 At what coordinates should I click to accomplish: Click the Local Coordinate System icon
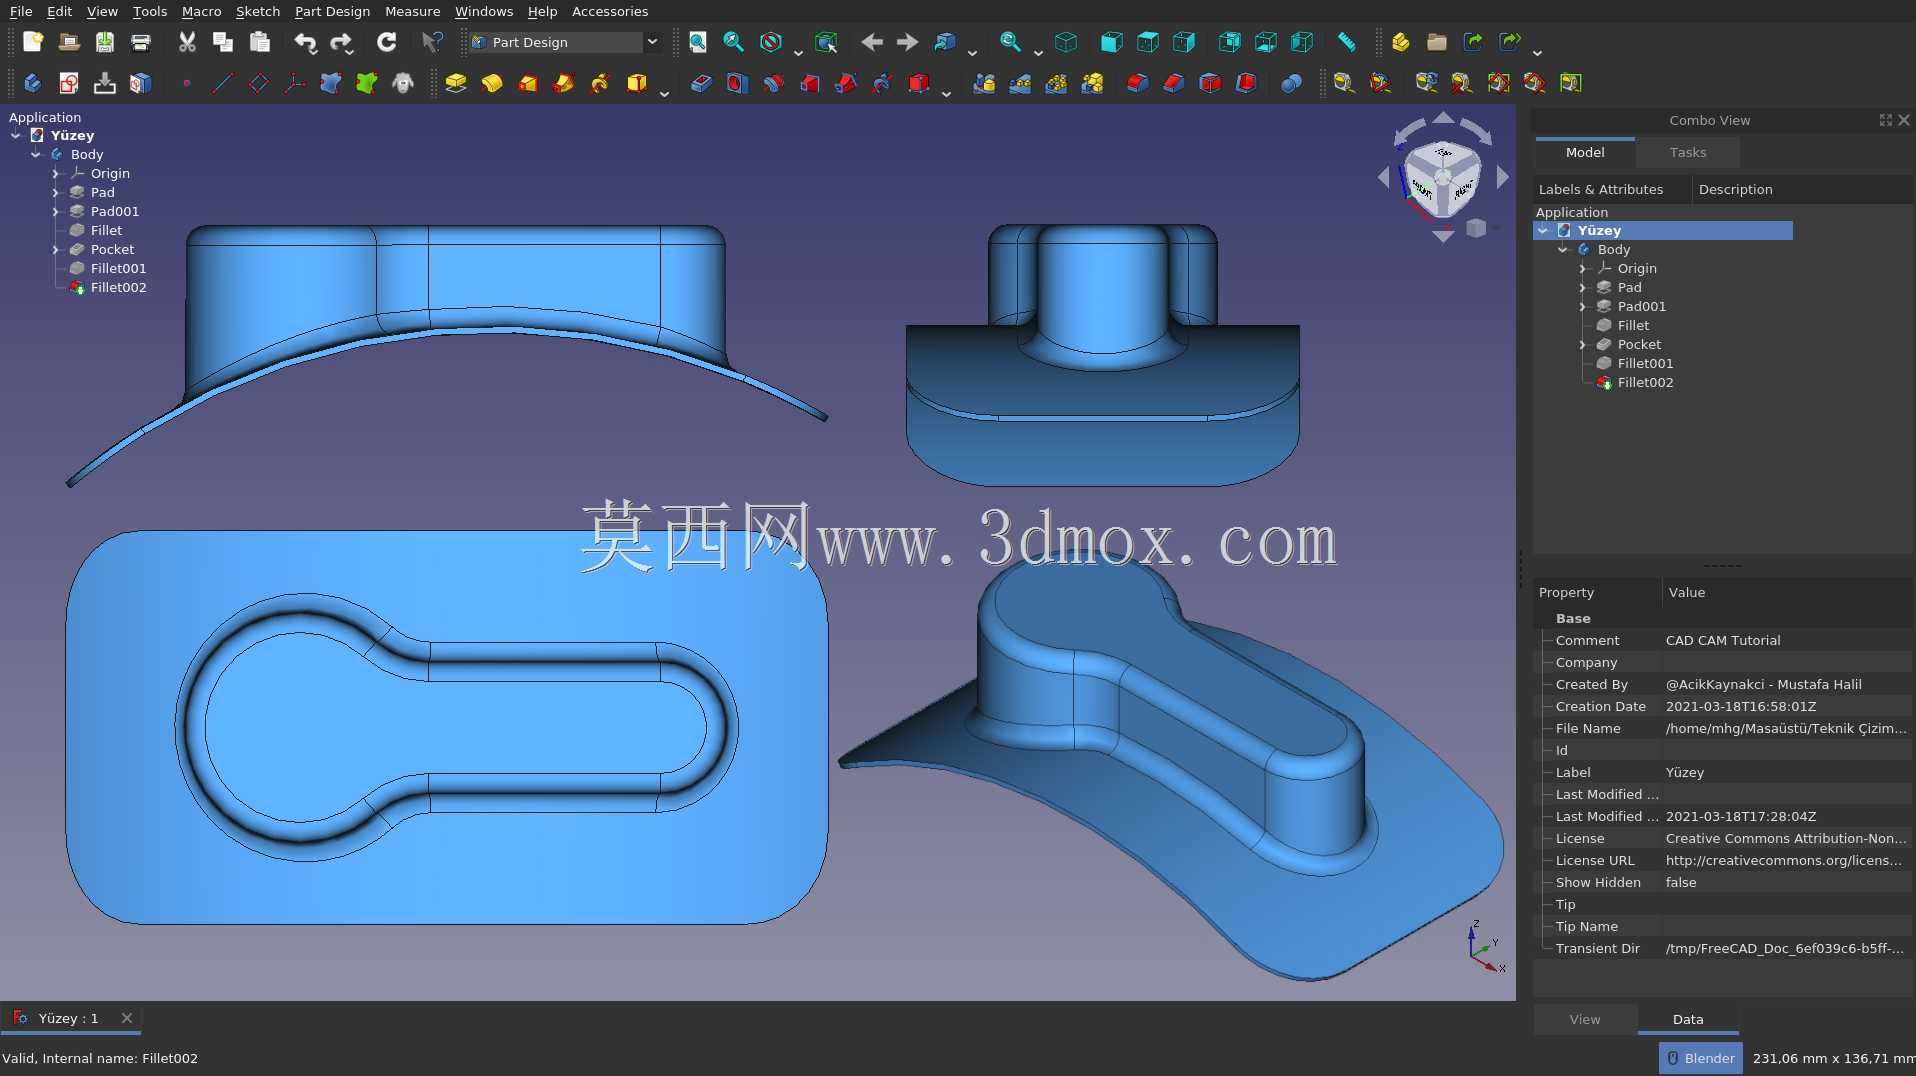[x=295, y=83]
